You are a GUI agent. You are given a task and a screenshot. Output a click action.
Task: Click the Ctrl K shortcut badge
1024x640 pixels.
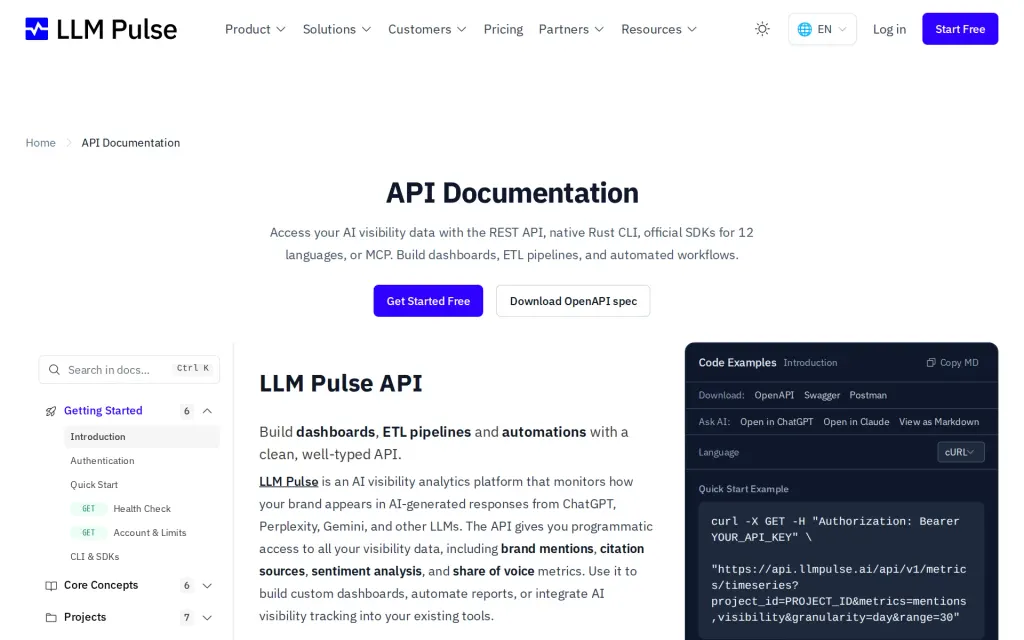[x=193, y=368]
